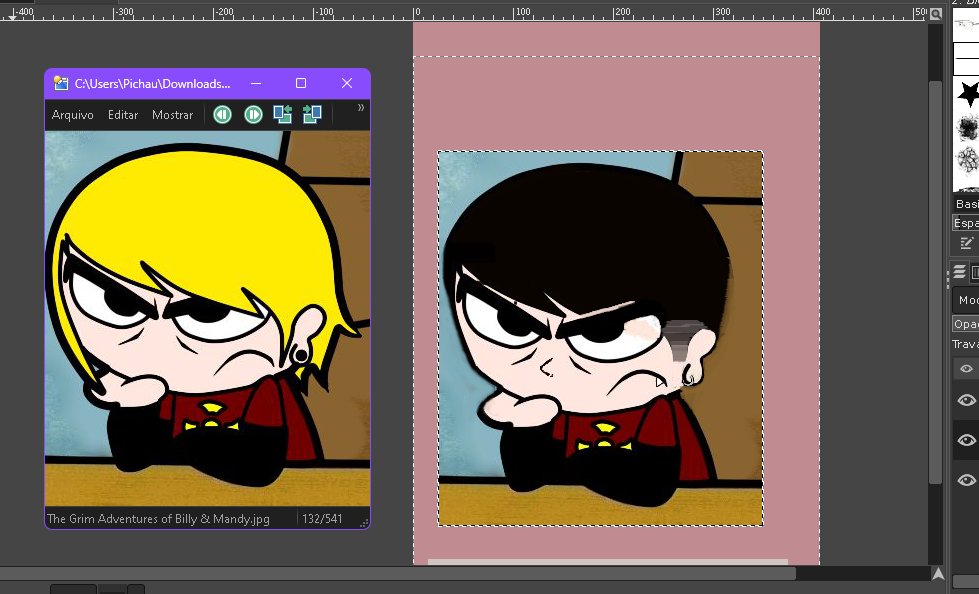Adjust the brush spacing 'Espa' slider

(x=966, y=223)
